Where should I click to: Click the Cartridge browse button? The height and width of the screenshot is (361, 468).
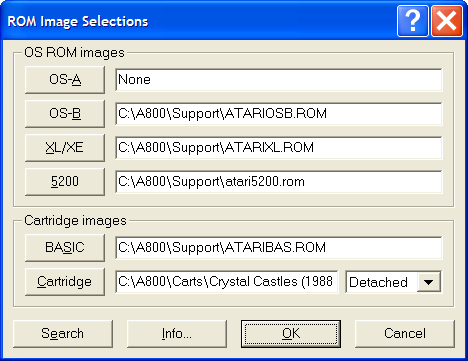[65, 282]
